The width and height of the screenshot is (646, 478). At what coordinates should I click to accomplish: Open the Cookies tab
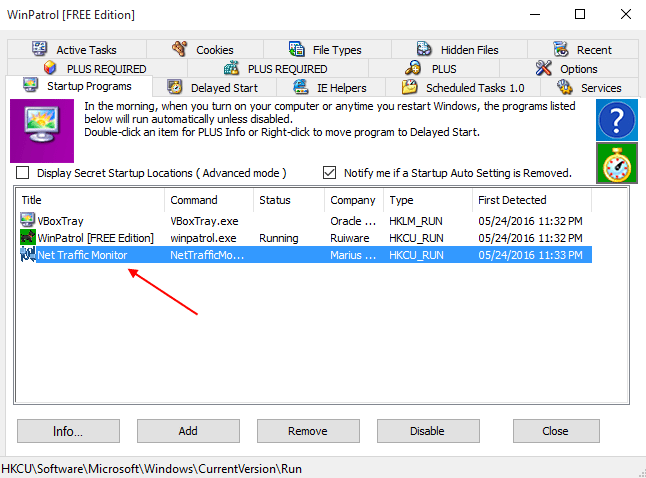205,49
